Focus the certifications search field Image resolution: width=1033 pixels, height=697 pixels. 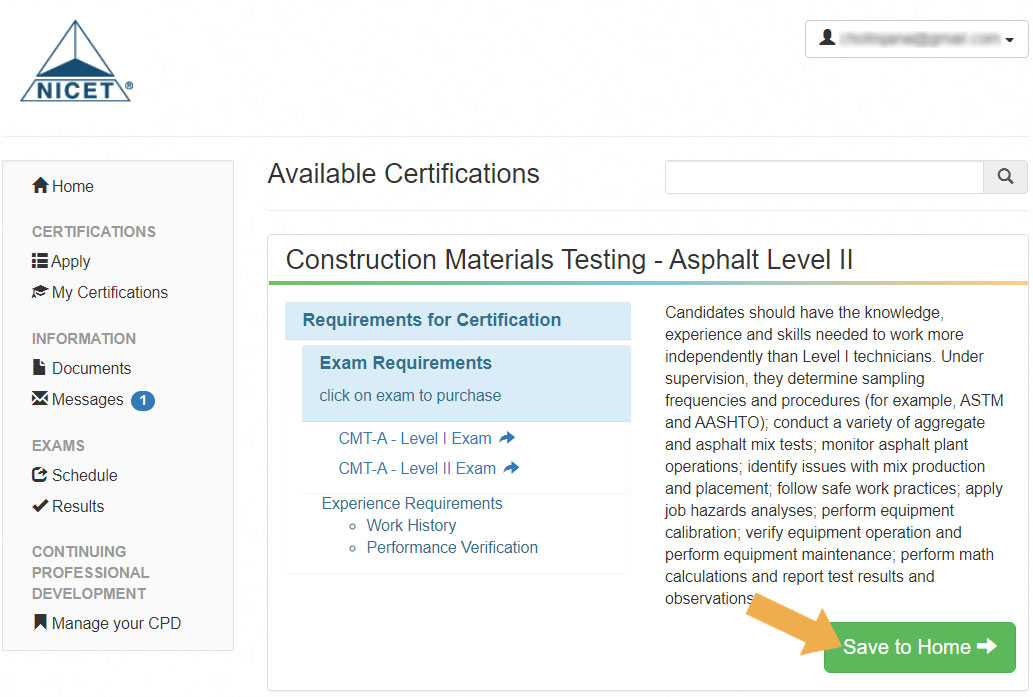coord(824,177)
